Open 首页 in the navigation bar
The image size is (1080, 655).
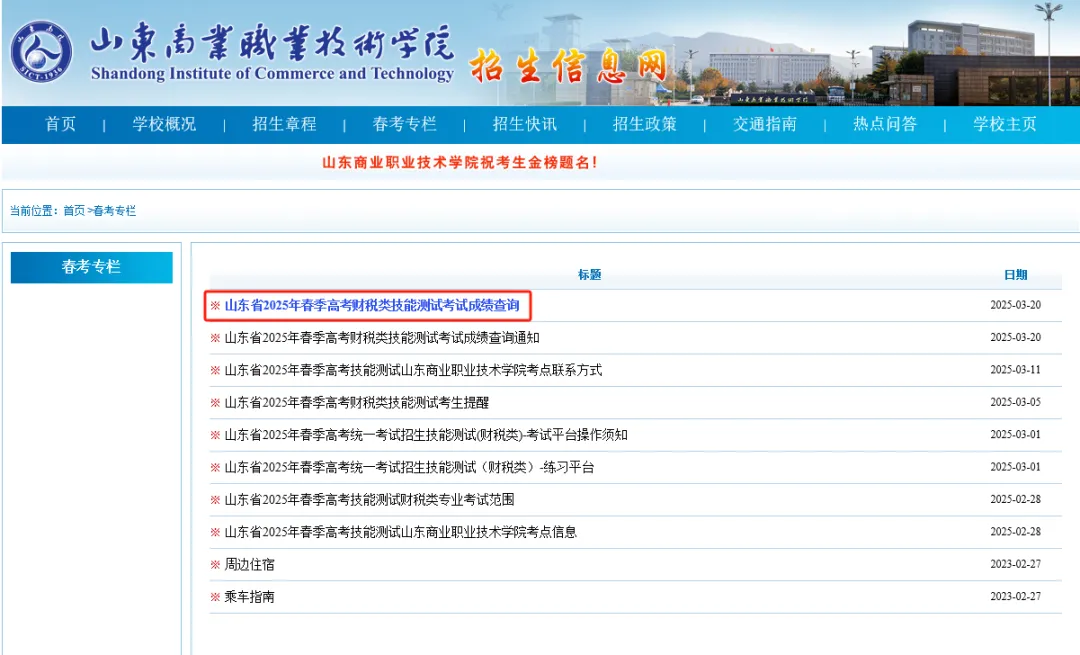(x=60, y=125)
